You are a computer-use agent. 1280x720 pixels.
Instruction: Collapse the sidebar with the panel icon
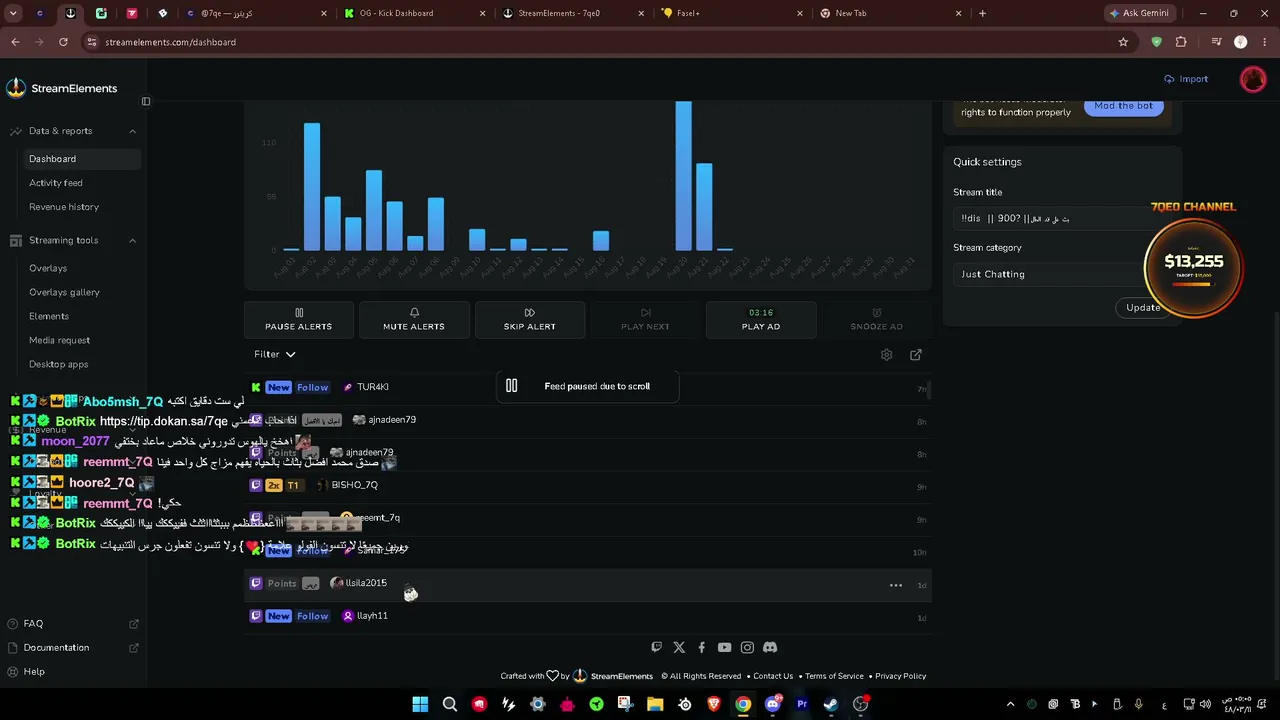146,101
